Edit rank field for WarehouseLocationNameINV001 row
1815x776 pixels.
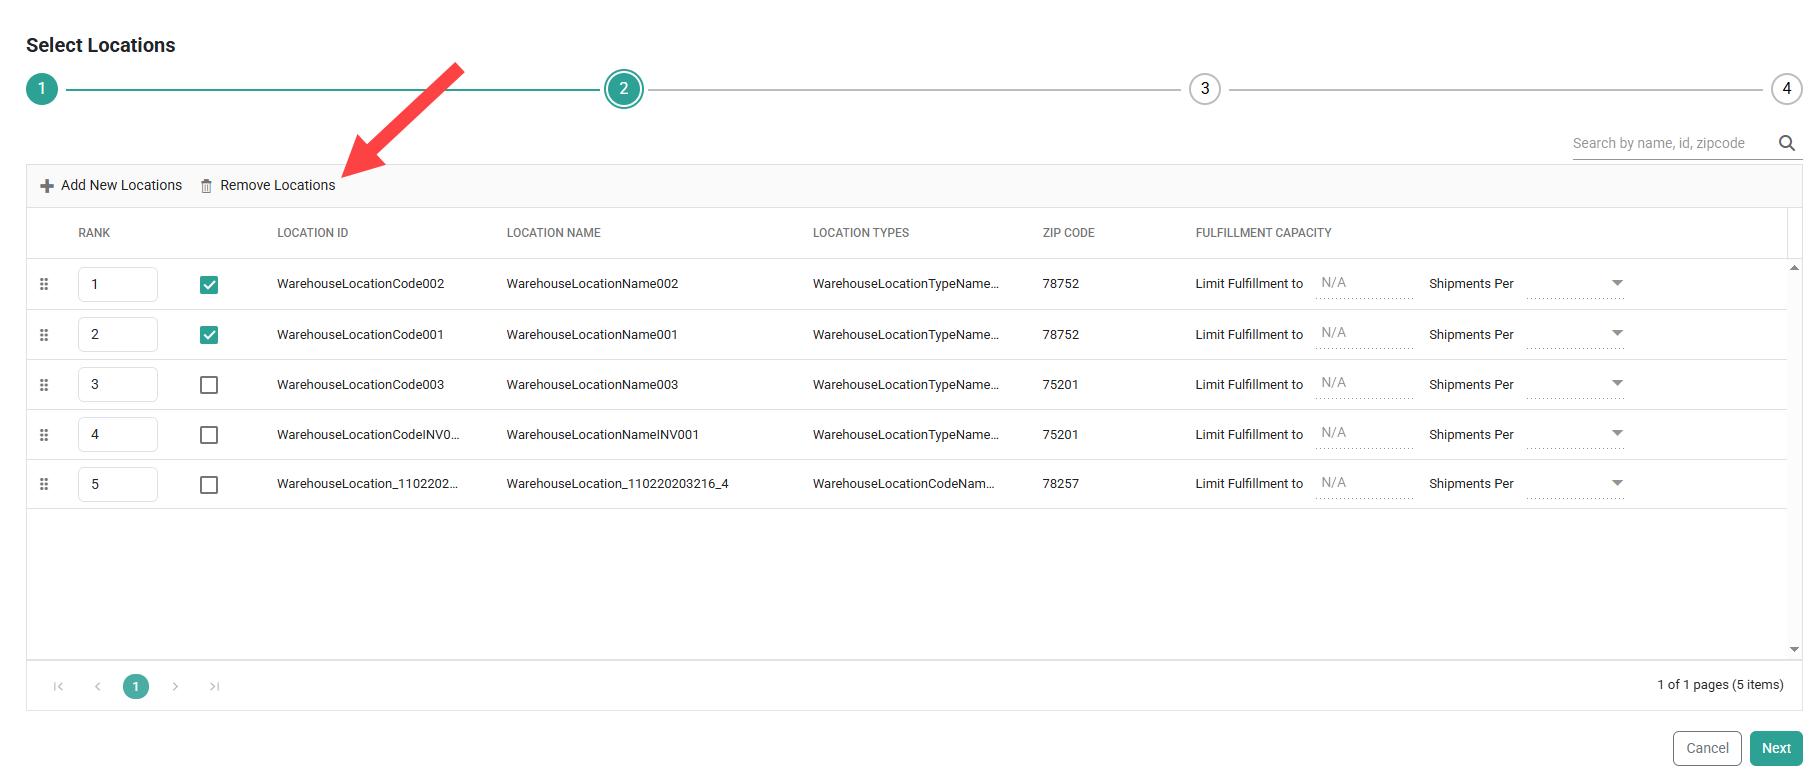coord(118,434)
